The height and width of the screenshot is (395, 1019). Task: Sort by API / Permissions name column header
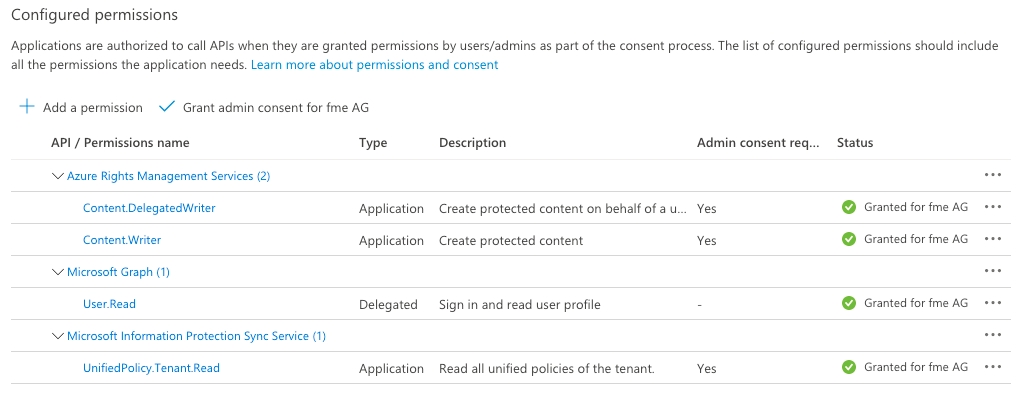[x=120, y=143]
